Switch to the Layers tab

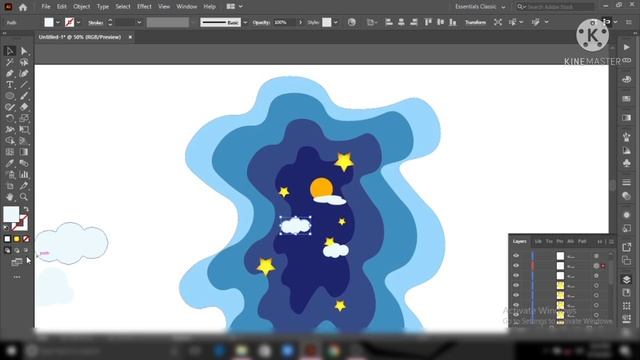click(520, 242)
